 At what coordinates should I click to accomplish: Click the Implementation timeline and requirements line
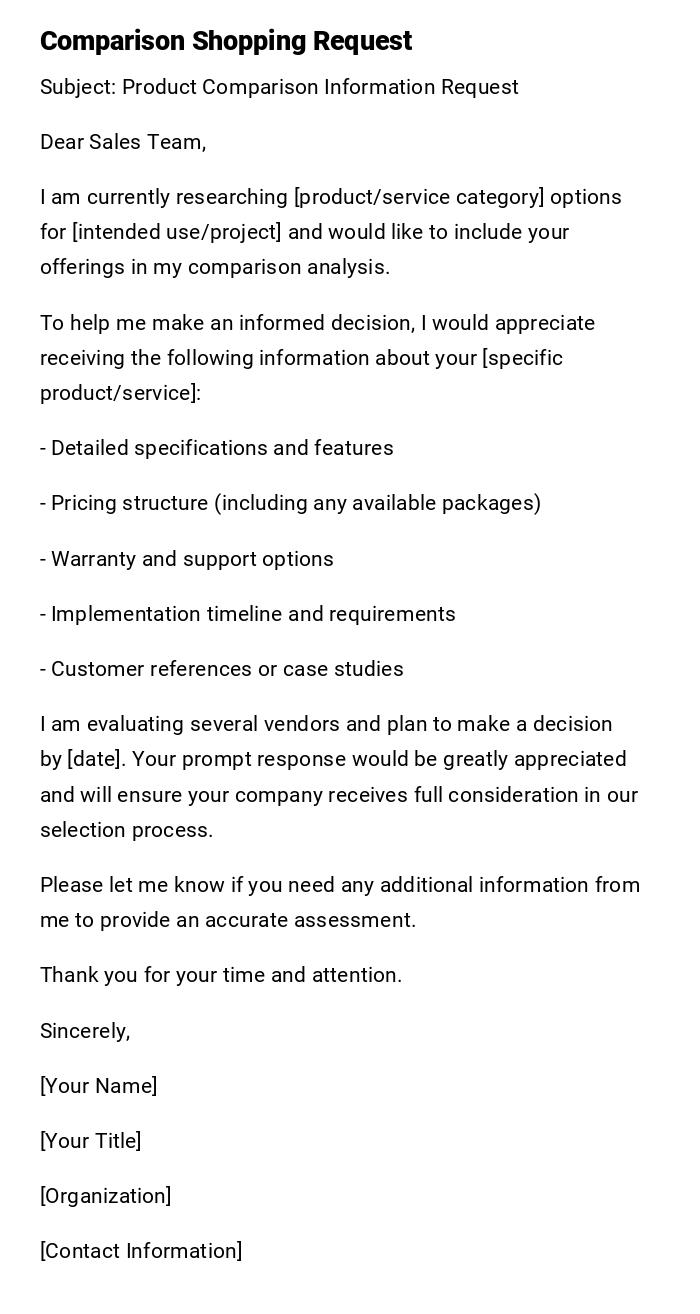[248, 614]
